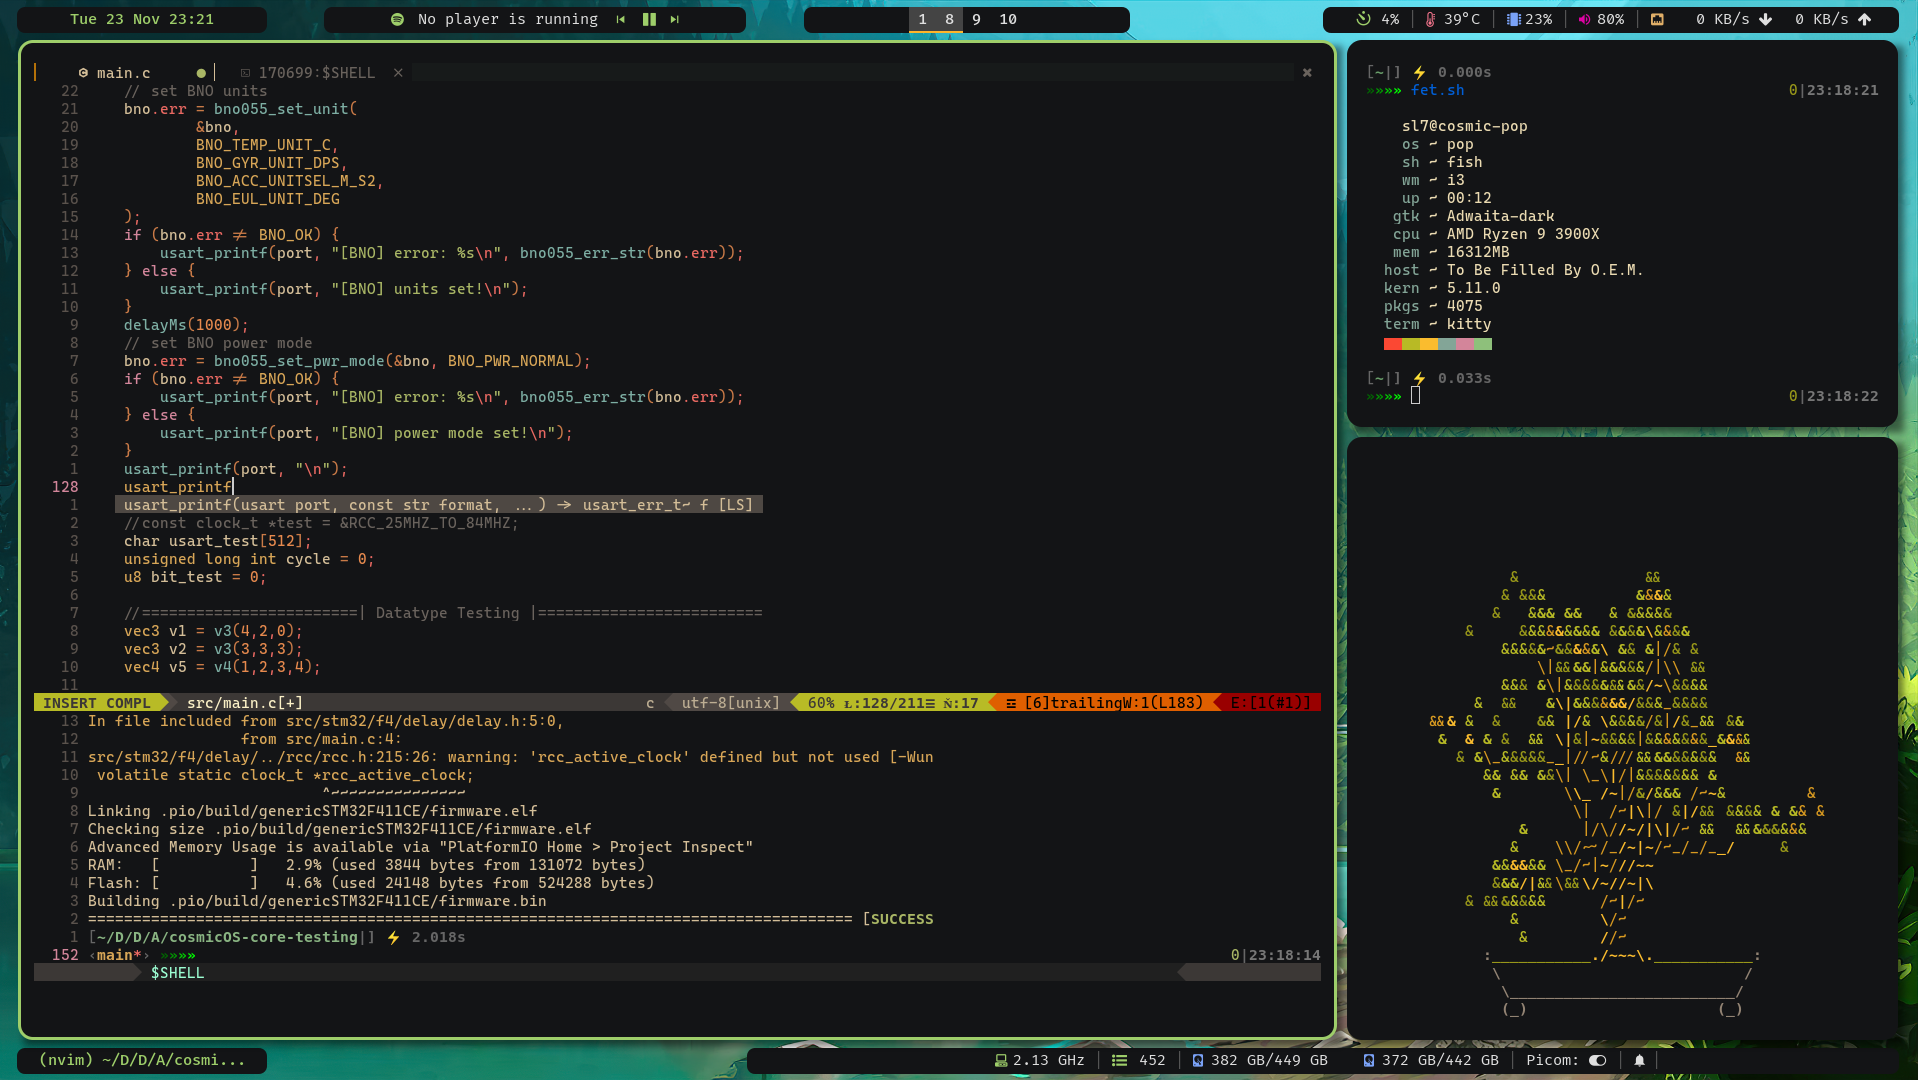Click the first disk usage icon (382 GB)
The image size is (1918, 1080).
(x=1198, y=1060)
